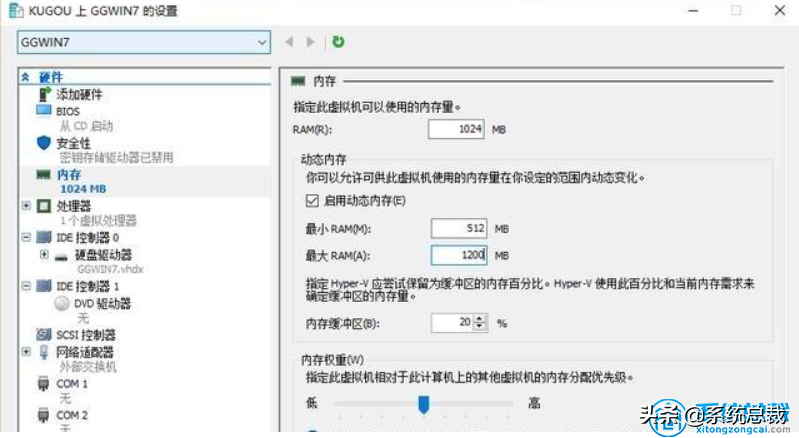Close the GGWIN7 settings window

pyautogui.click(x=780, y=10)
